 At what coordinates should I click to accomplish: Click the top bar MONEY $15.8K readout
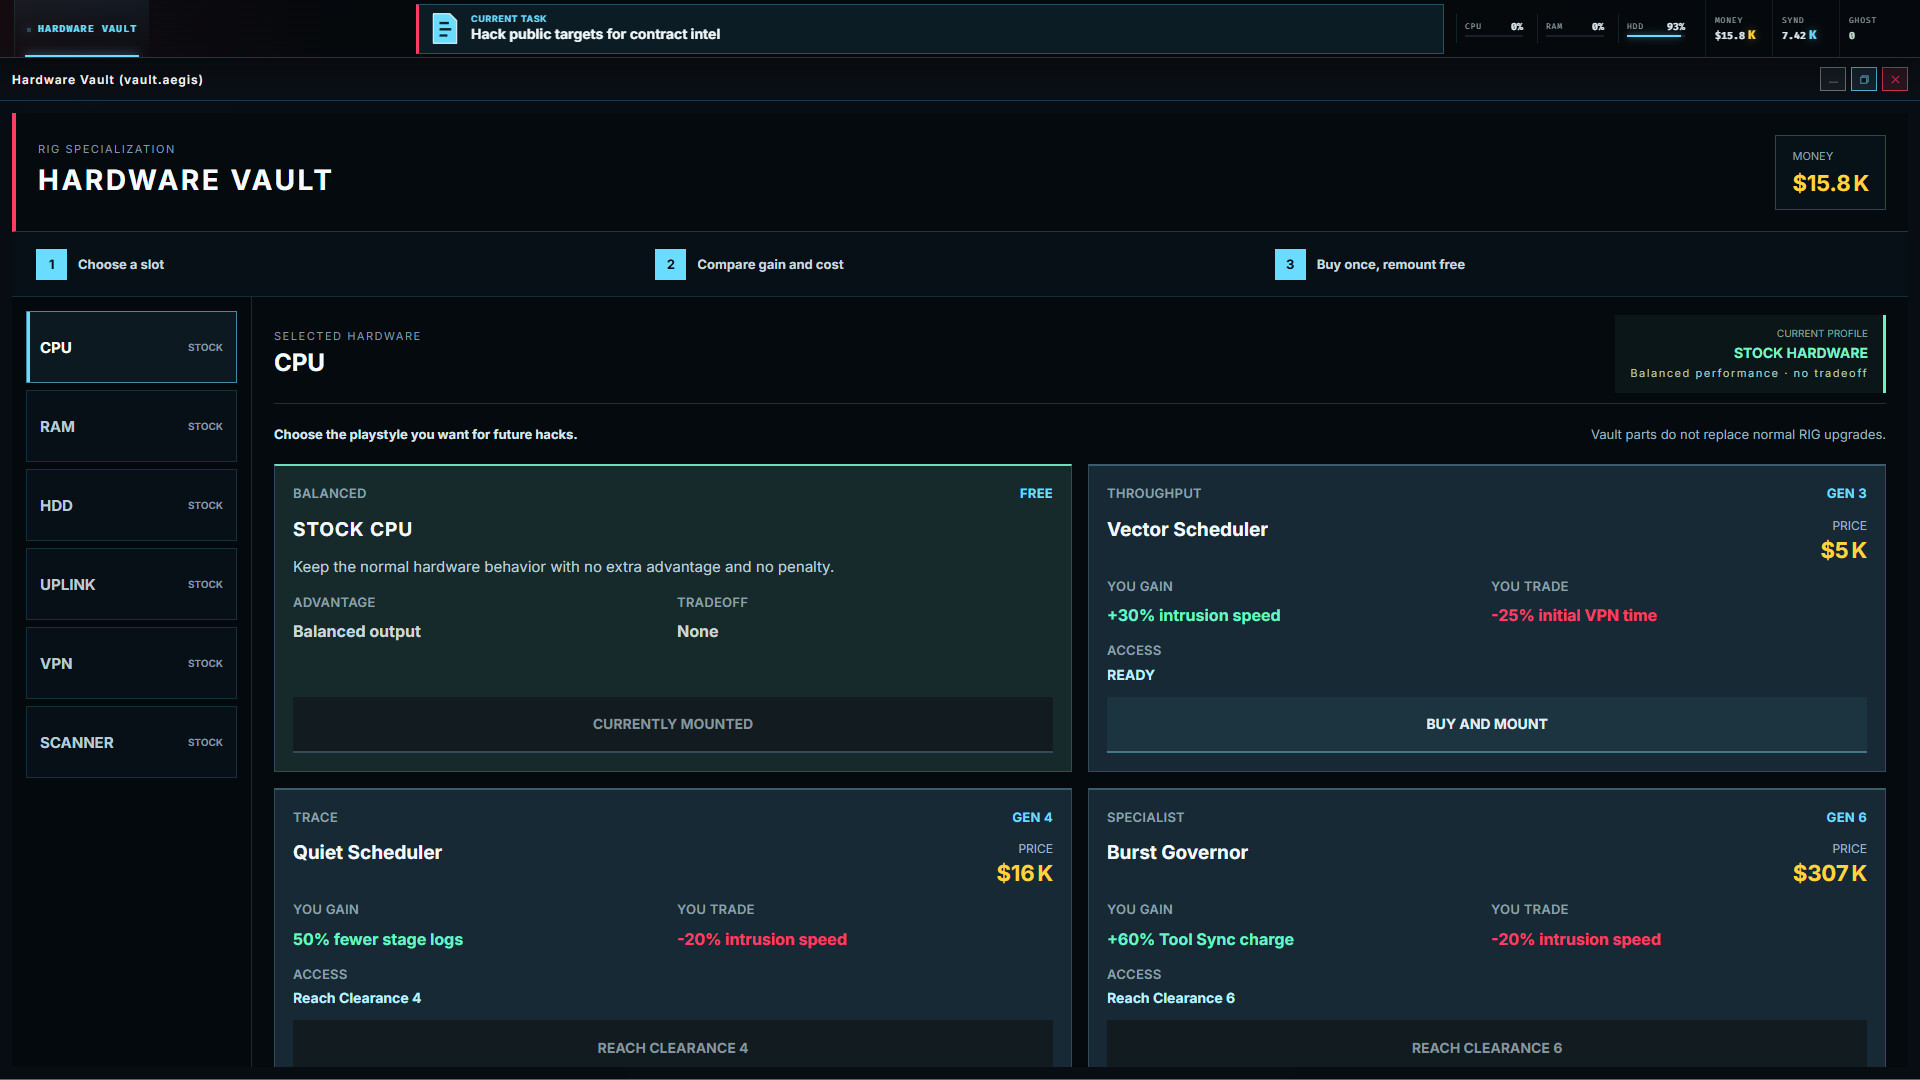(x=1735, y=28)
